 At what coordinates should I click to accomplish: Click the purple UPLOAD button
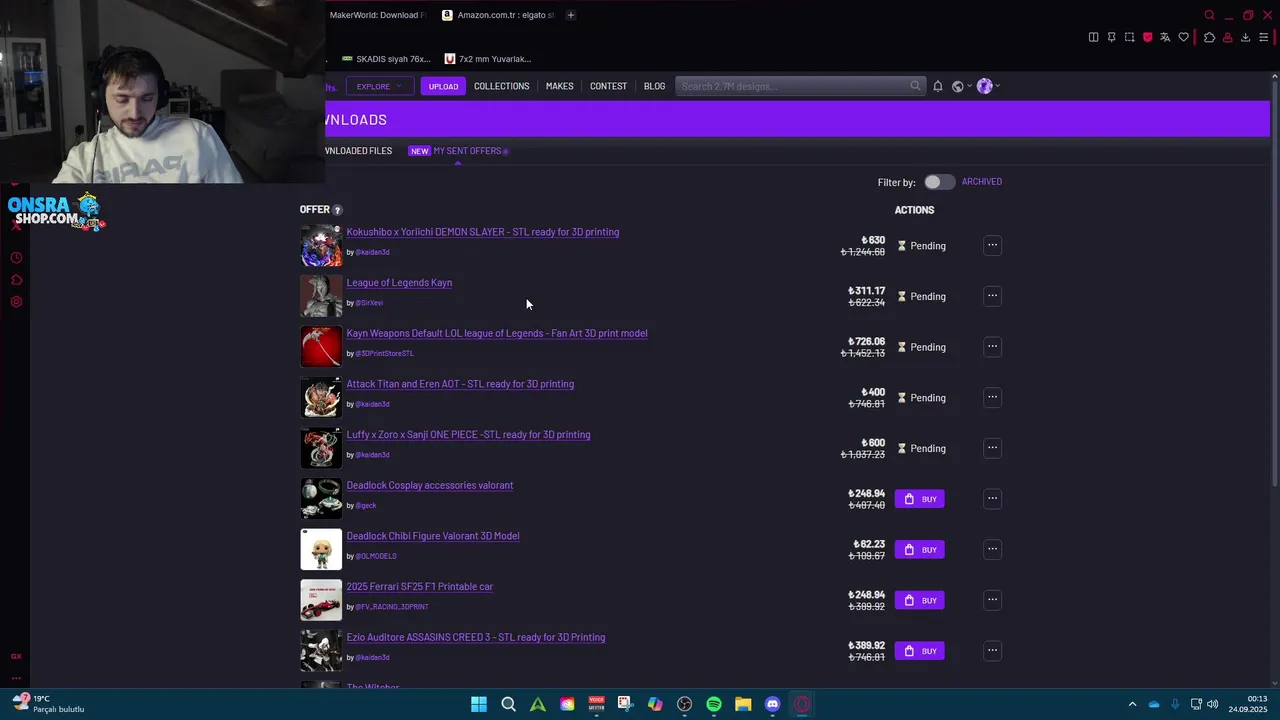coord(443,86)
